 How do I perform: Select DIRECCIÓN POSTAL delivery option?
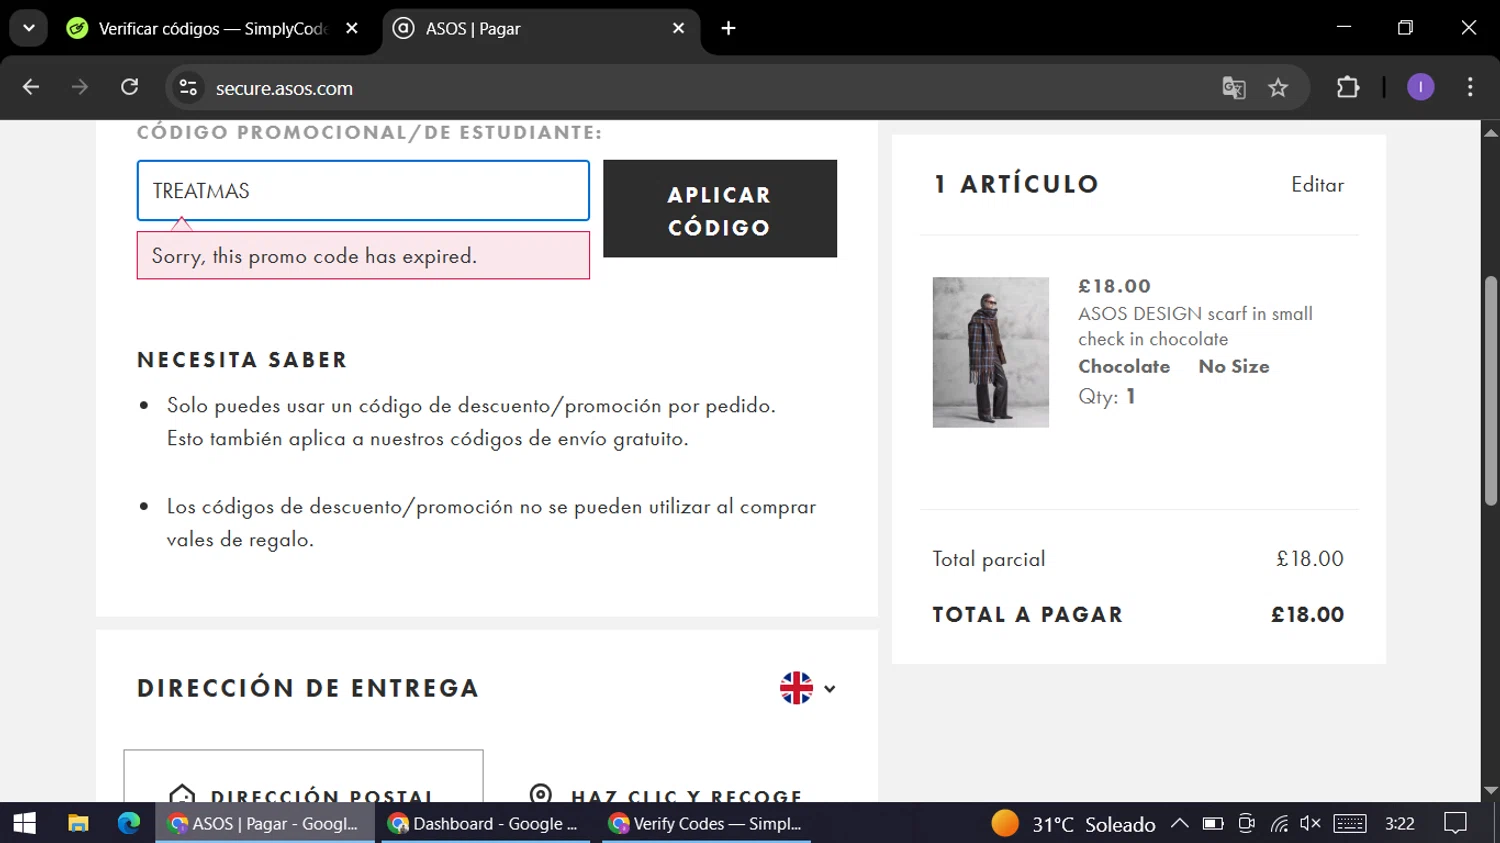pyautogui.click(x=303, y=777)
